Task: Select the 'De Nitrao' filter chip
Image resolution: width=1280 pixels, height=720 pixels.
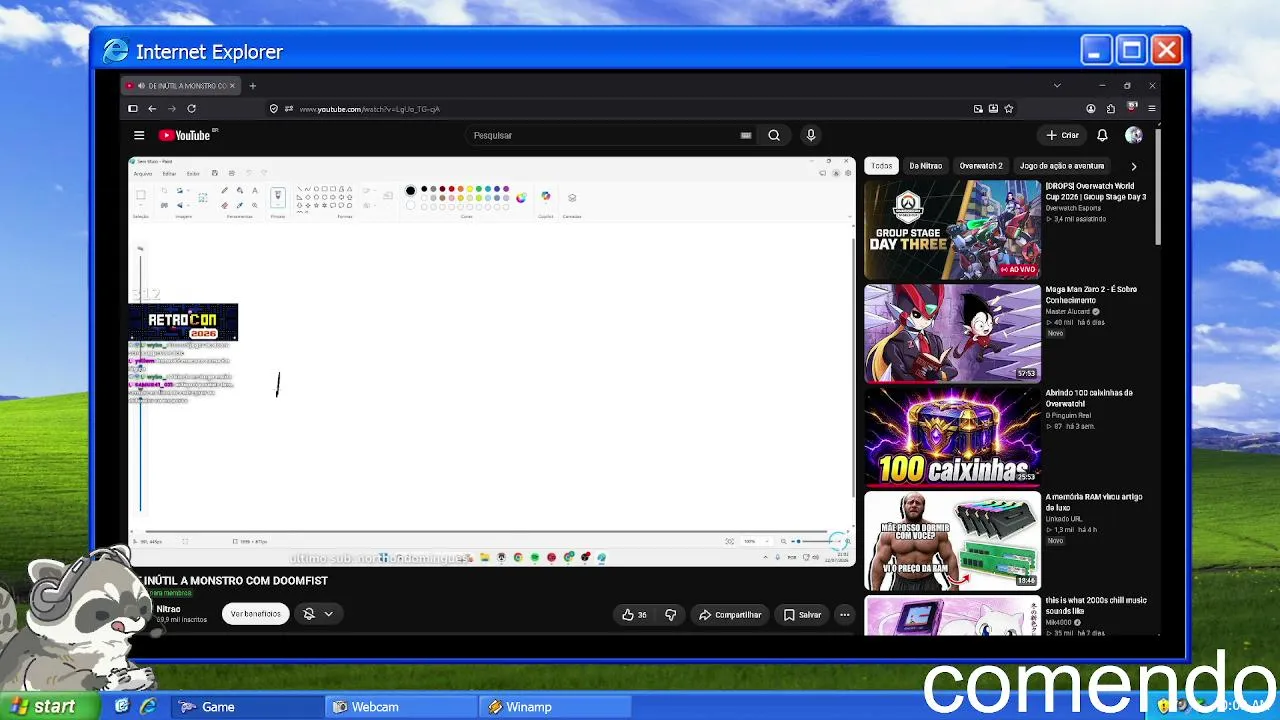Action: click(926, 166)
